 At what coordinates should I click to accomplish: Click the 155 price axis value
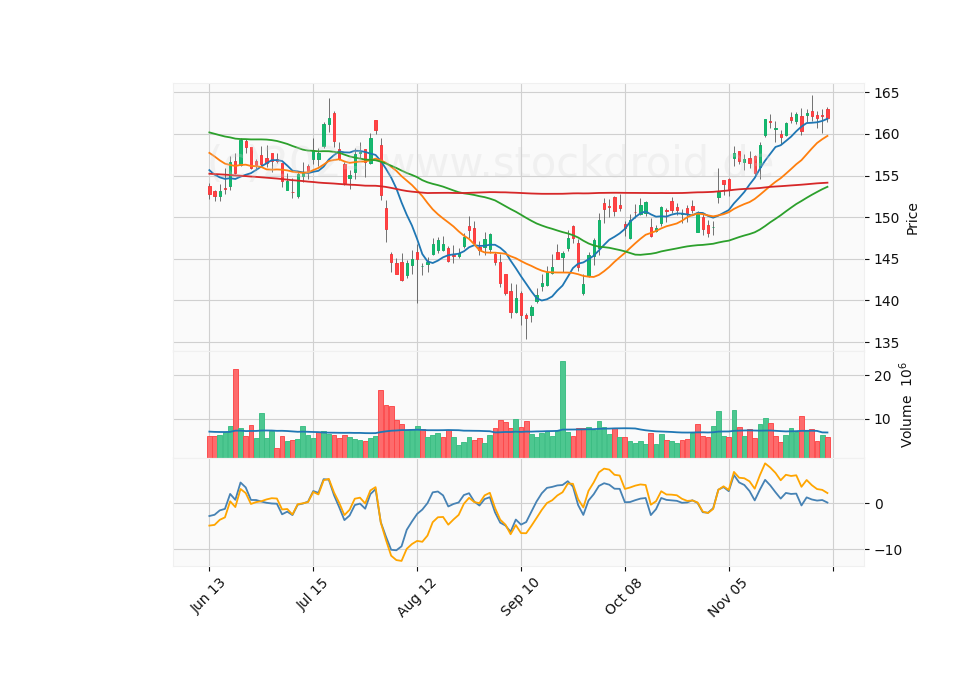(x=887, y=176)
